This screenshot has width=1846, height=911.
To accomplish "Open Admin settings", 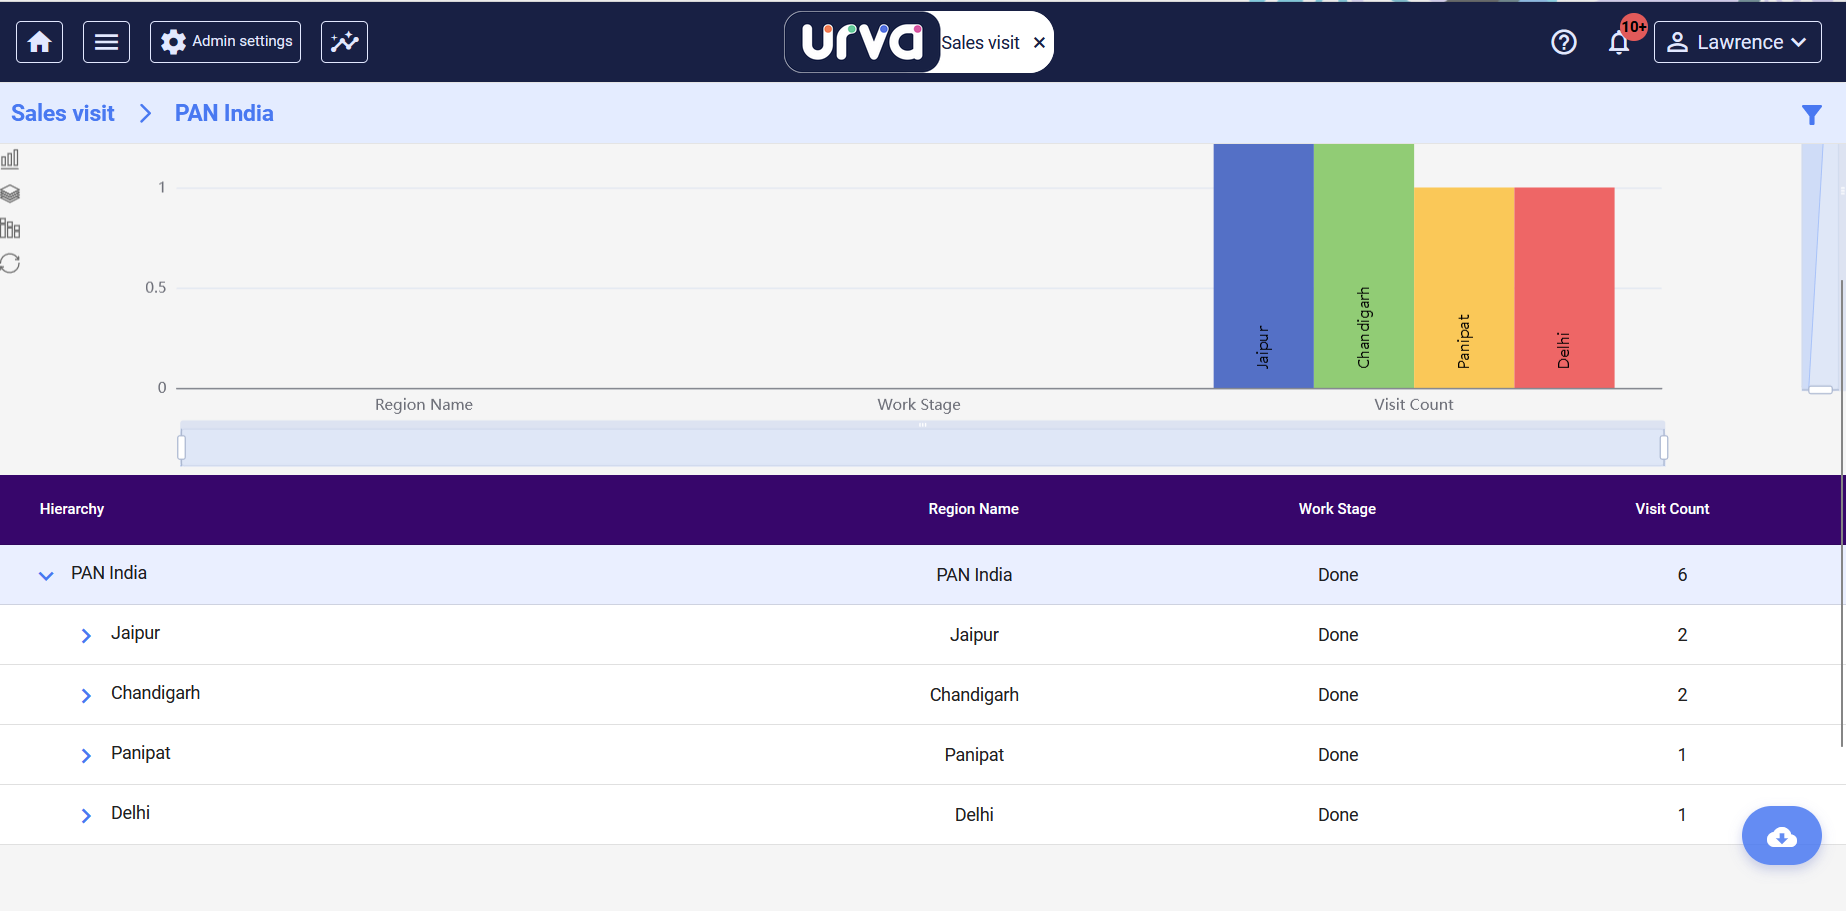I will click(225, 42).
